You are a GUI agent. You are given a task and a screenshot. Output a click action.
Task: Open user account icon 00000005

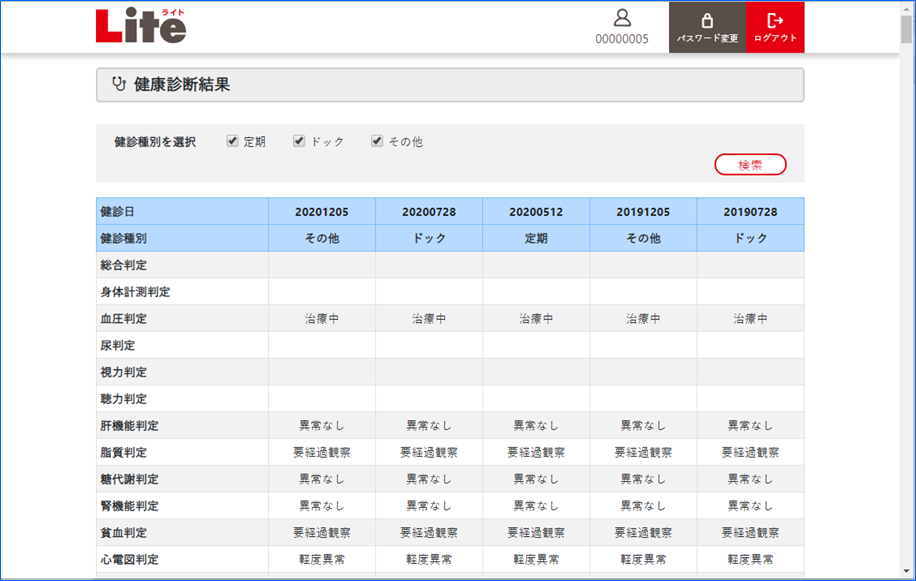coord(622,27)
